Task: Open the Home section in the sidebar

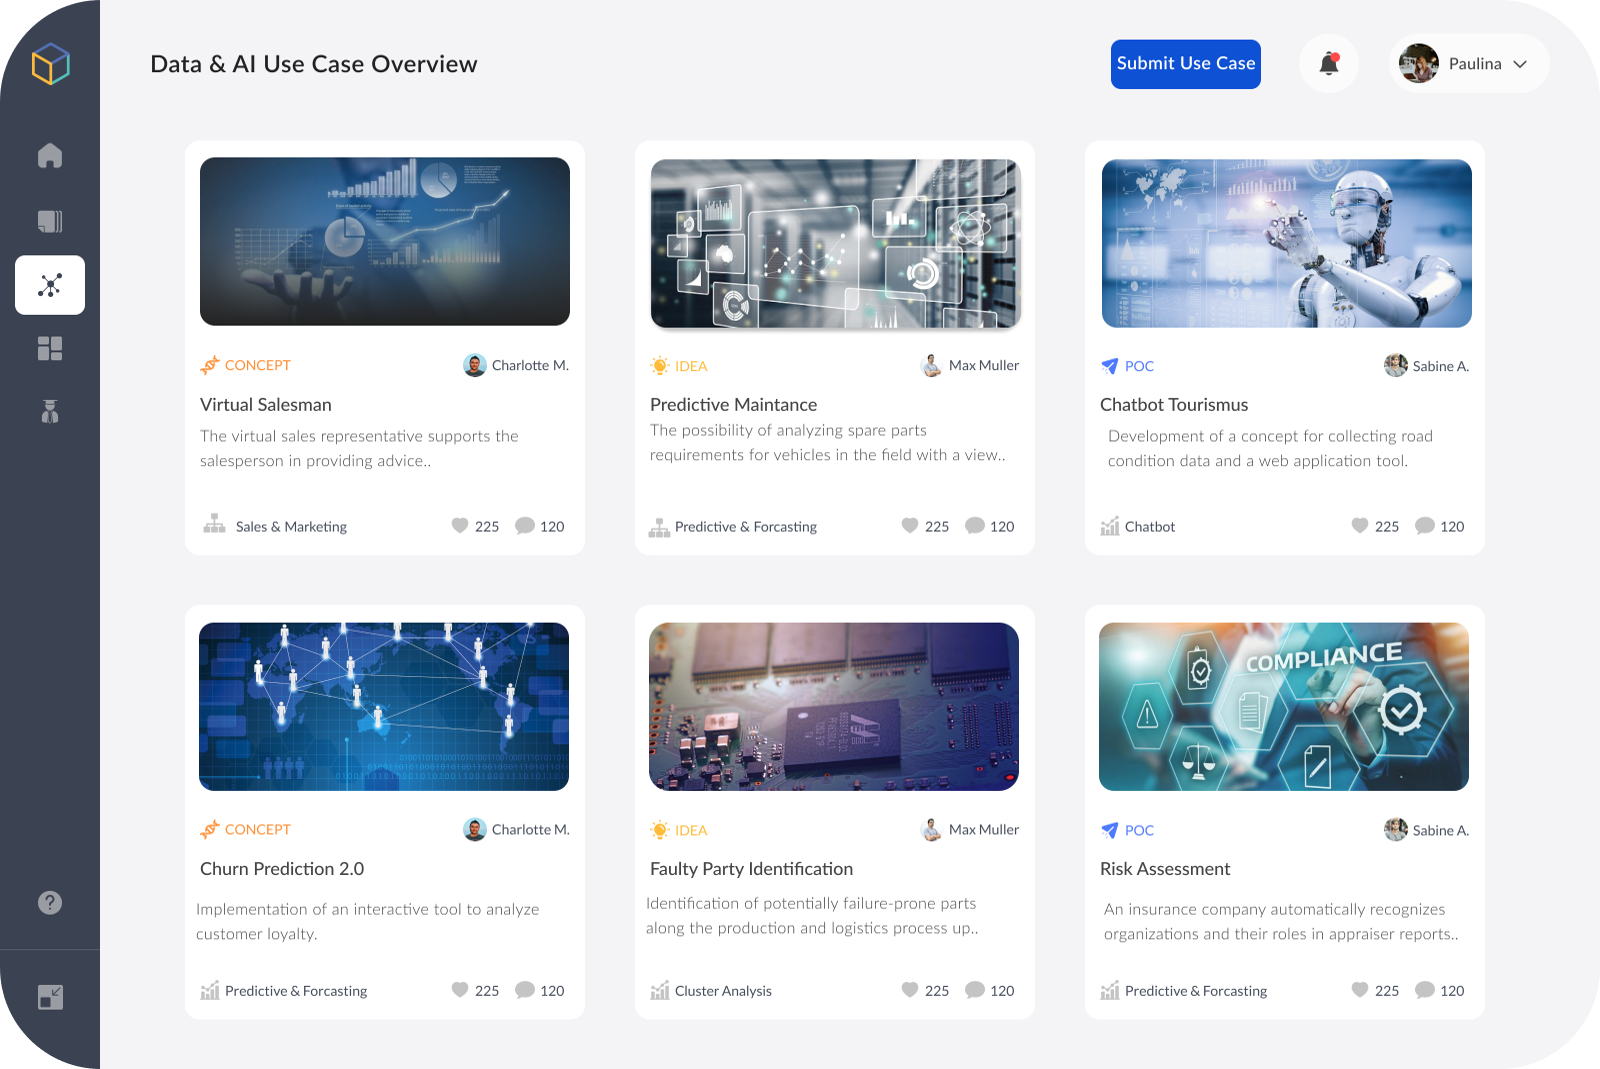Action: pos(50,156)
